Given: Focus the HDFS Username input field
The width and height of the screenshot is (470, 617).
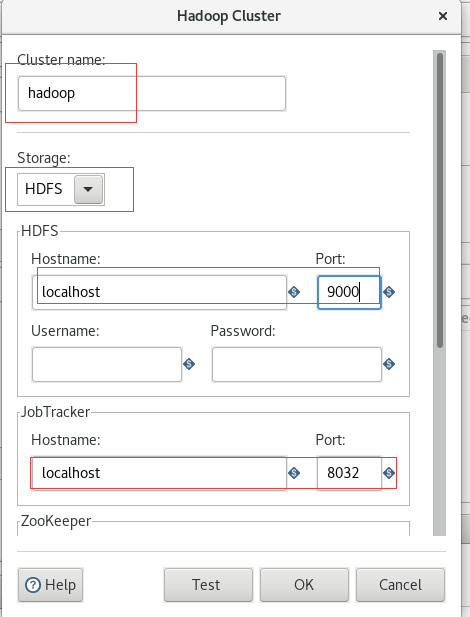Looking at the screenshot, I should pyautogui.click(x=107, y=364).
